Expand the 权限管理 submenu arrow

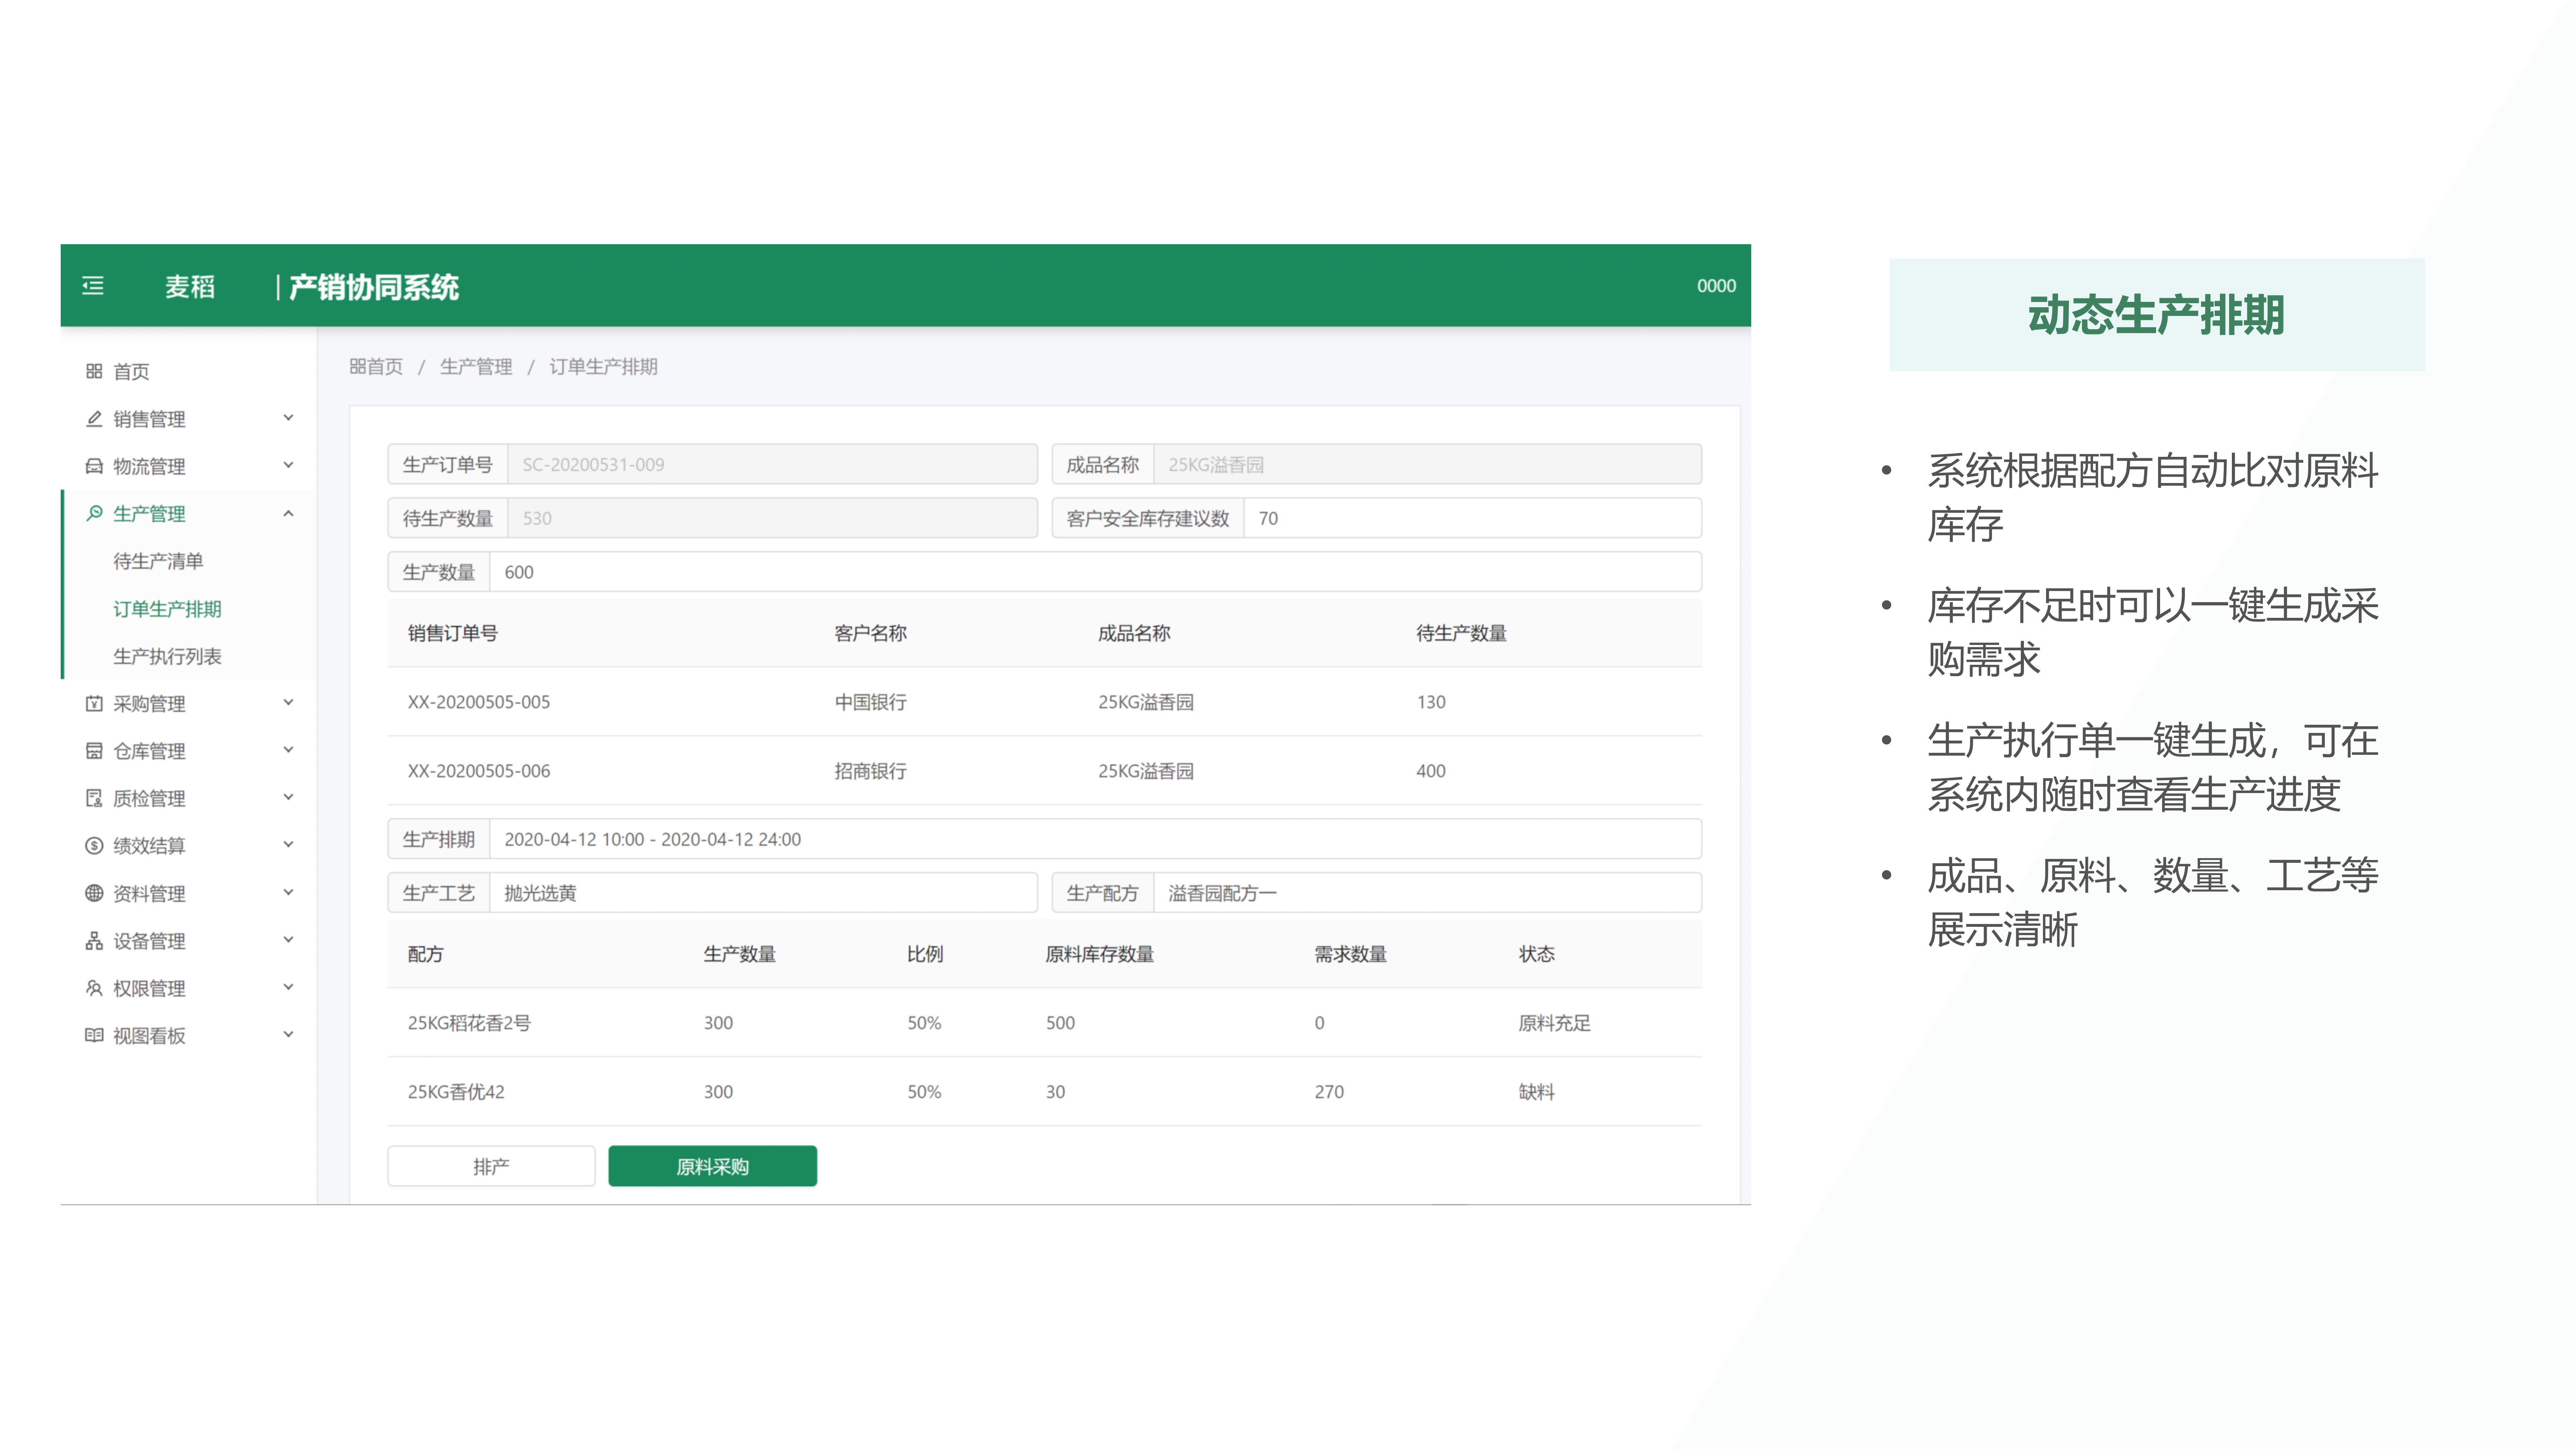point(288,987)
